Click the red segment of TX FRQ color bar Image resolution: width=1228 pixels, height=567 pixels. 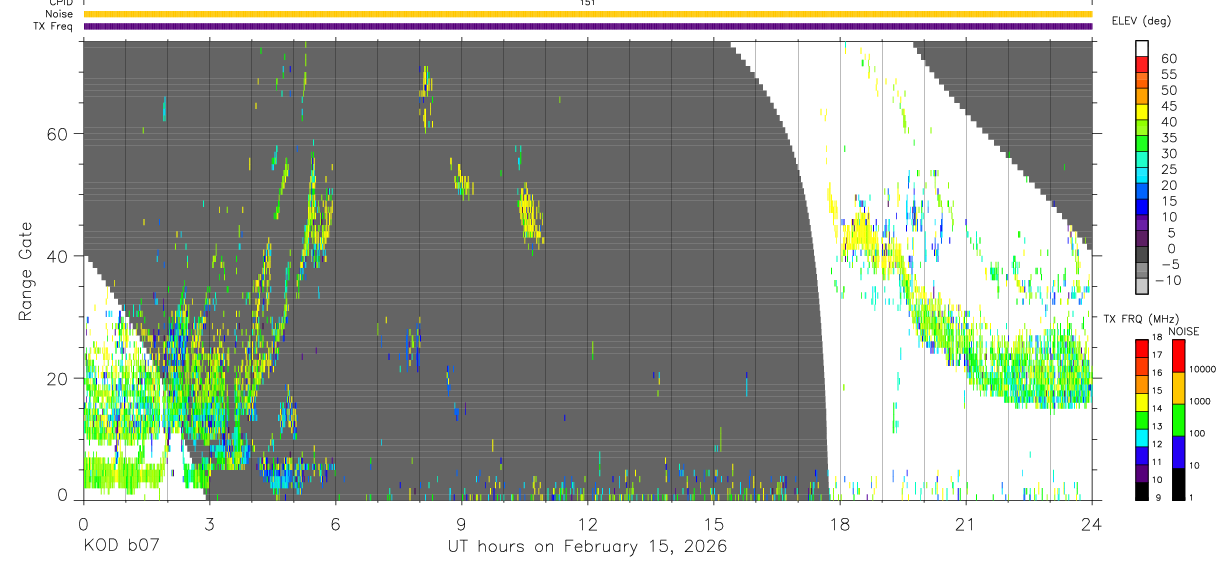click(x=1141, y=347)
